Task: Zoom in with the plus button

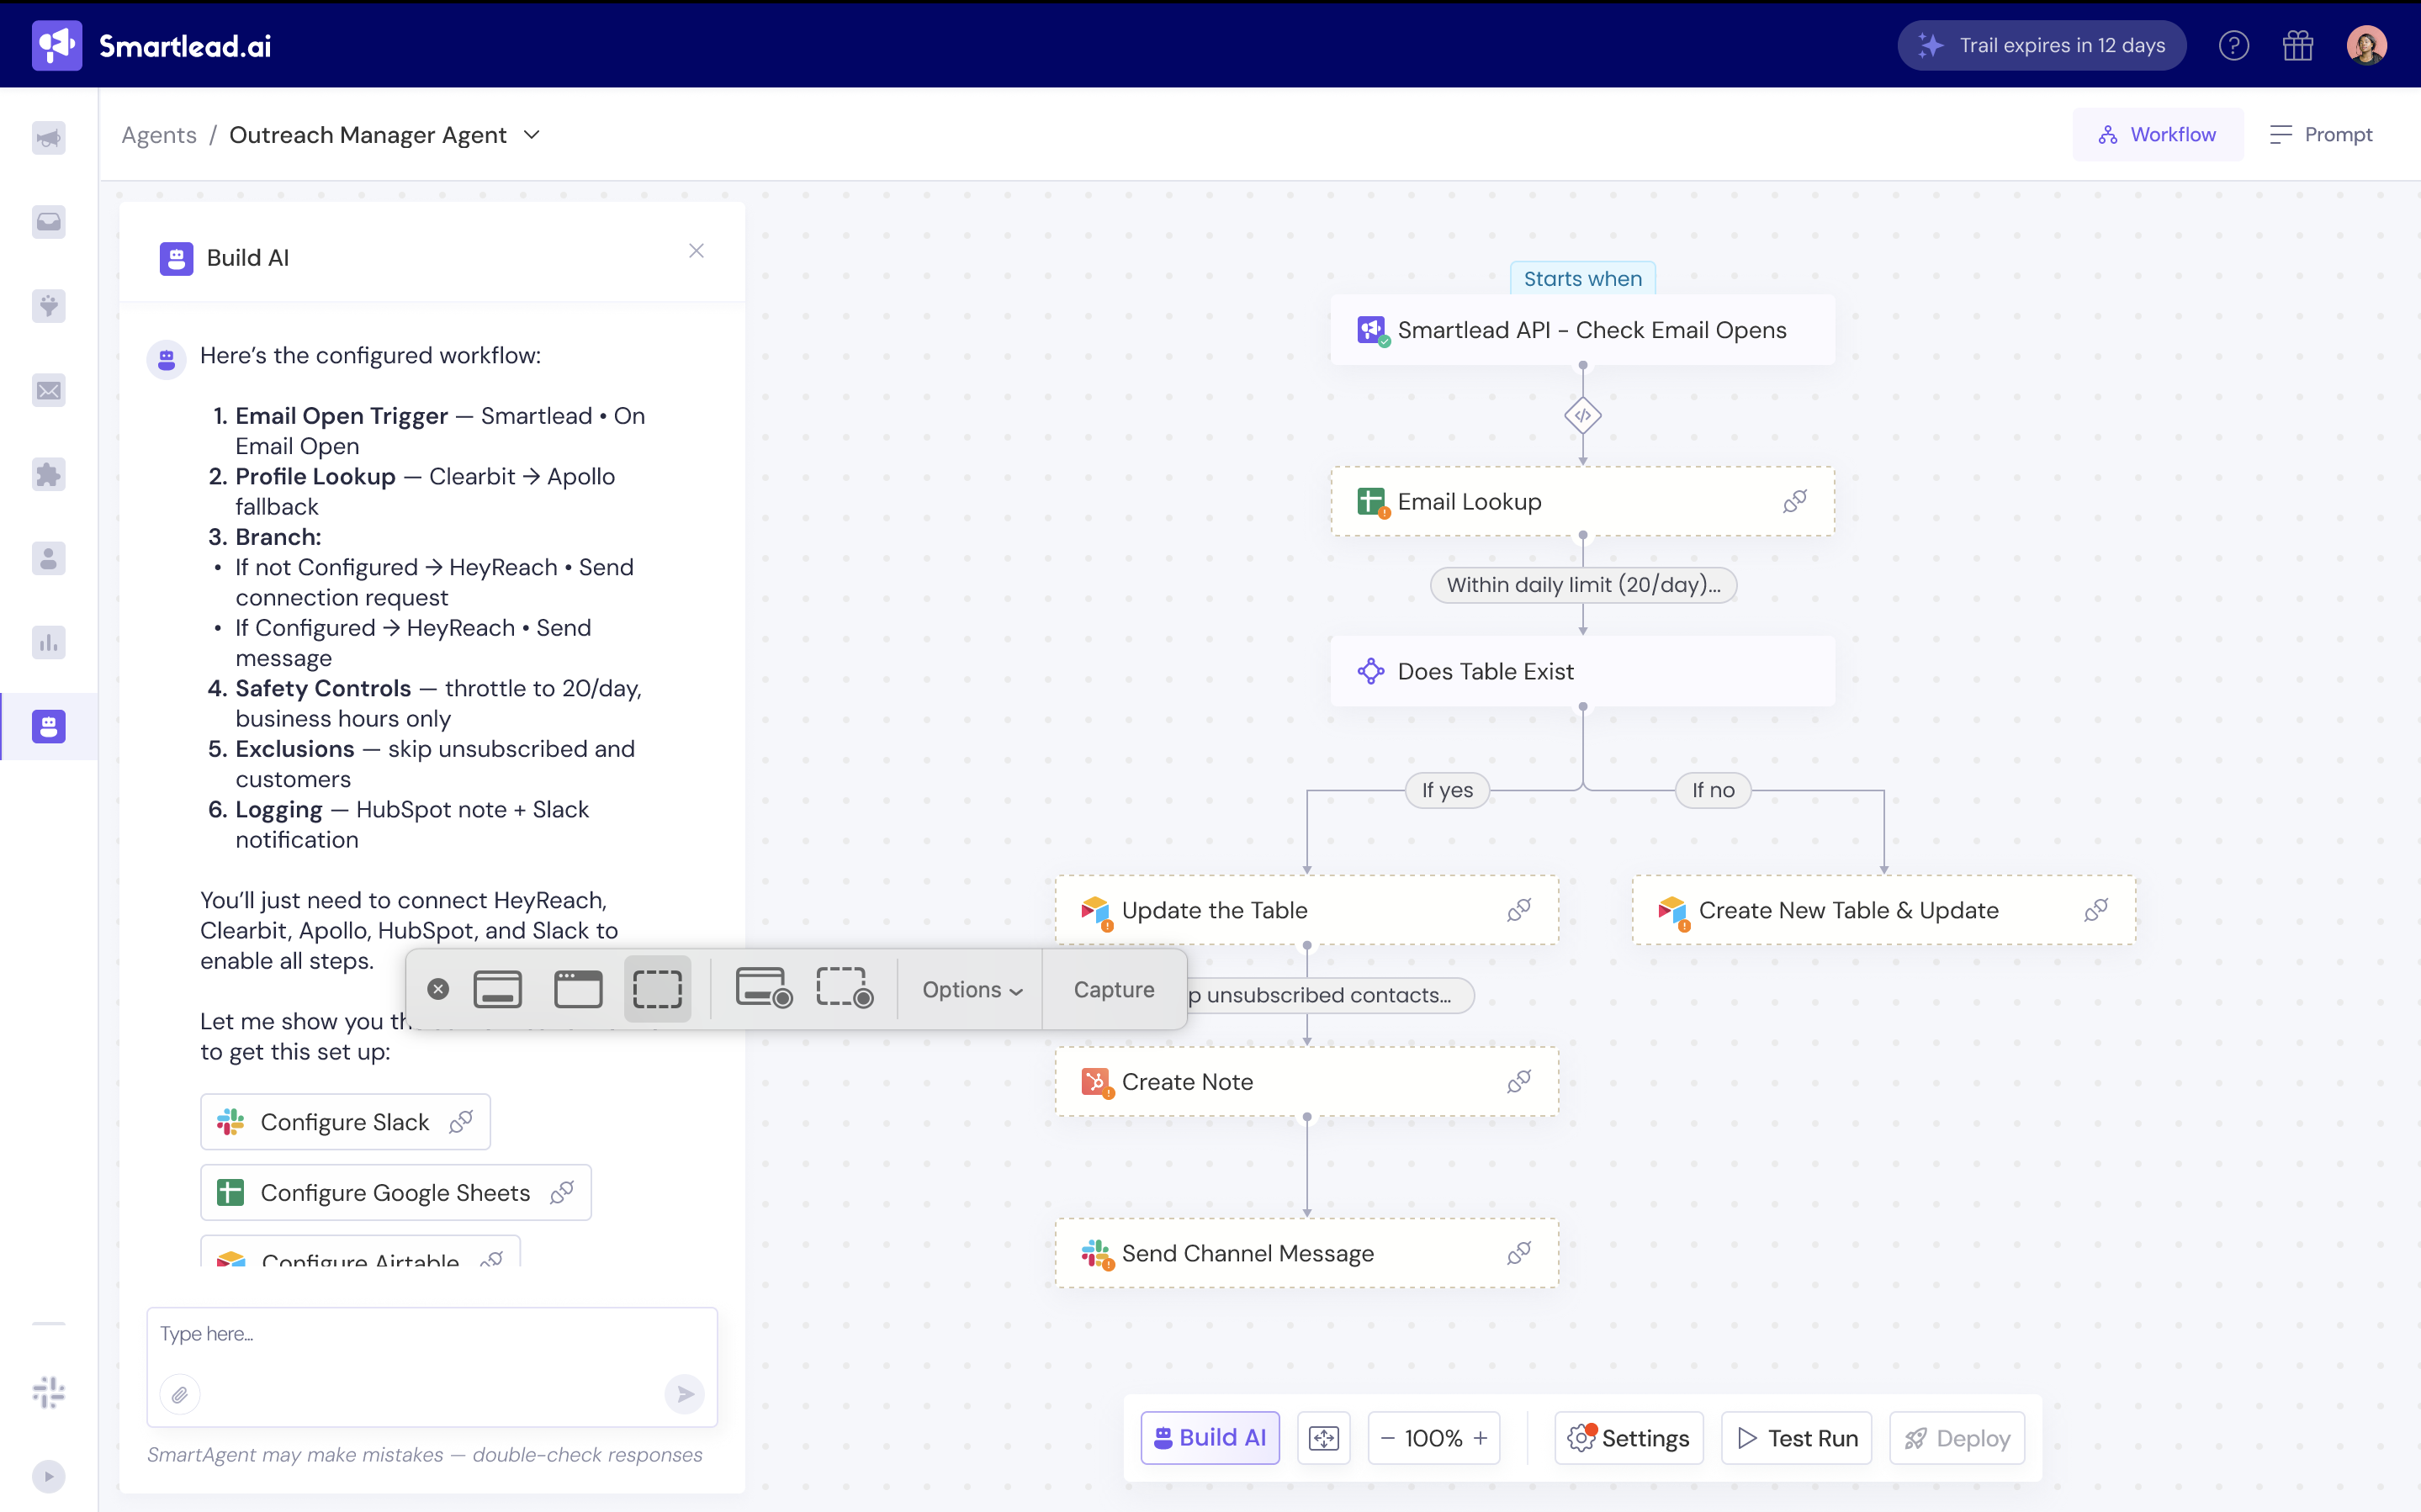Action: click(x=1480, y=1438)
